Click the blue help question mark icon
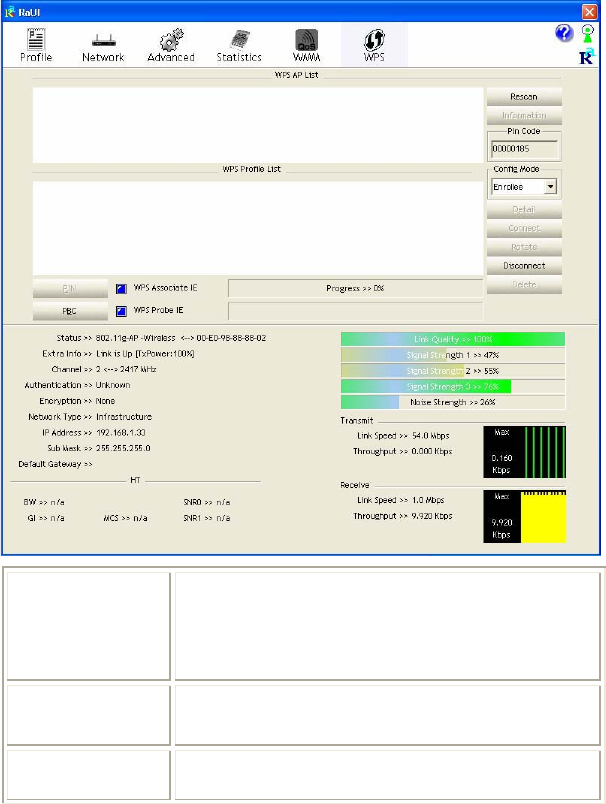 click(x=564, y=34)
